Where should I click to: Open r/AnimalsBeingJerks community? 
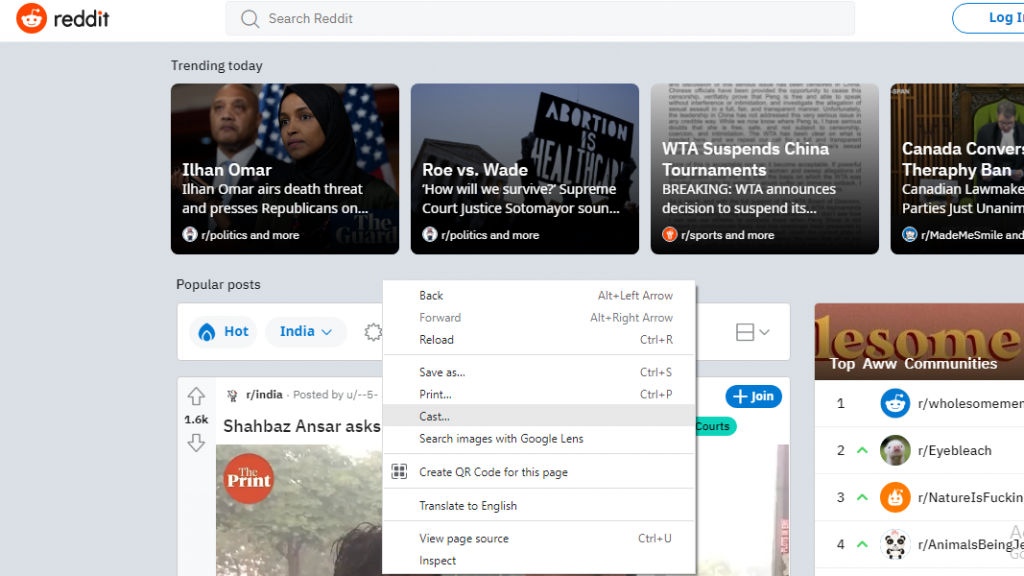click(x=970, y=545)
